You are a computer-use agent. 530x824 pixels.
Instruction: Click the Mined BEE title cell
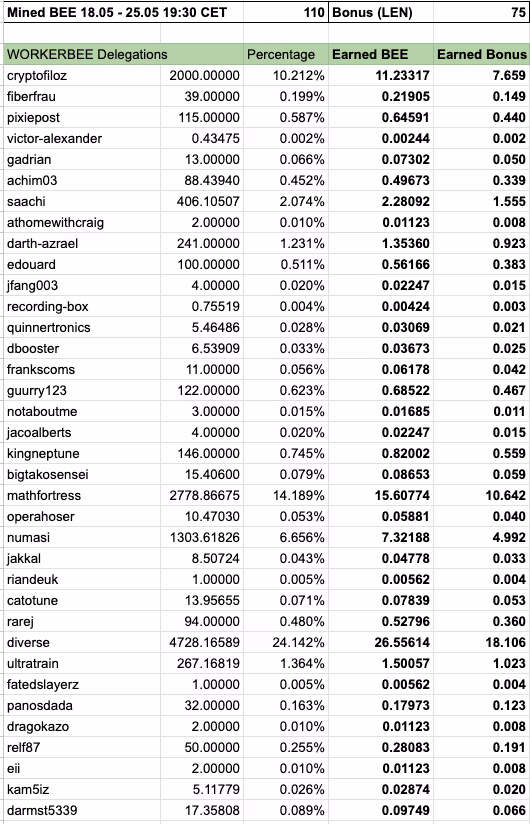(x=123, y=12)
